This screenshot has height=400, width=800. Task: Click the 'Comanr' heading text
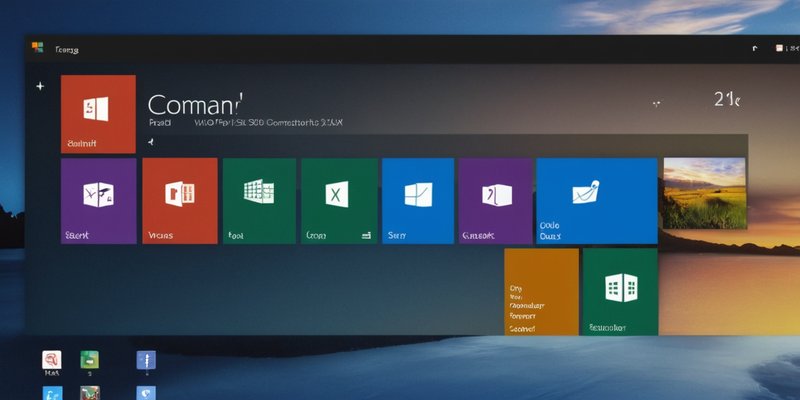(195, 104)
